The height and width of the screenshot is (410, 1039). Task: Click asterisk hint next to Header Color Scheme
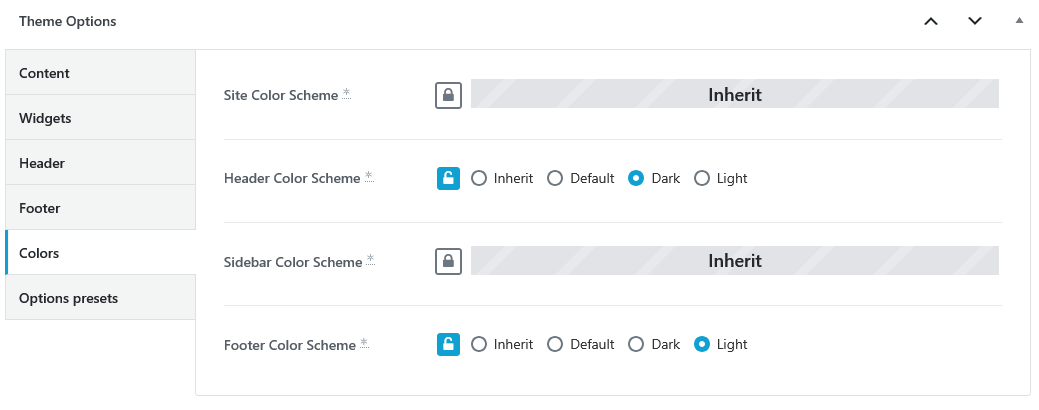tap(369, 177)
